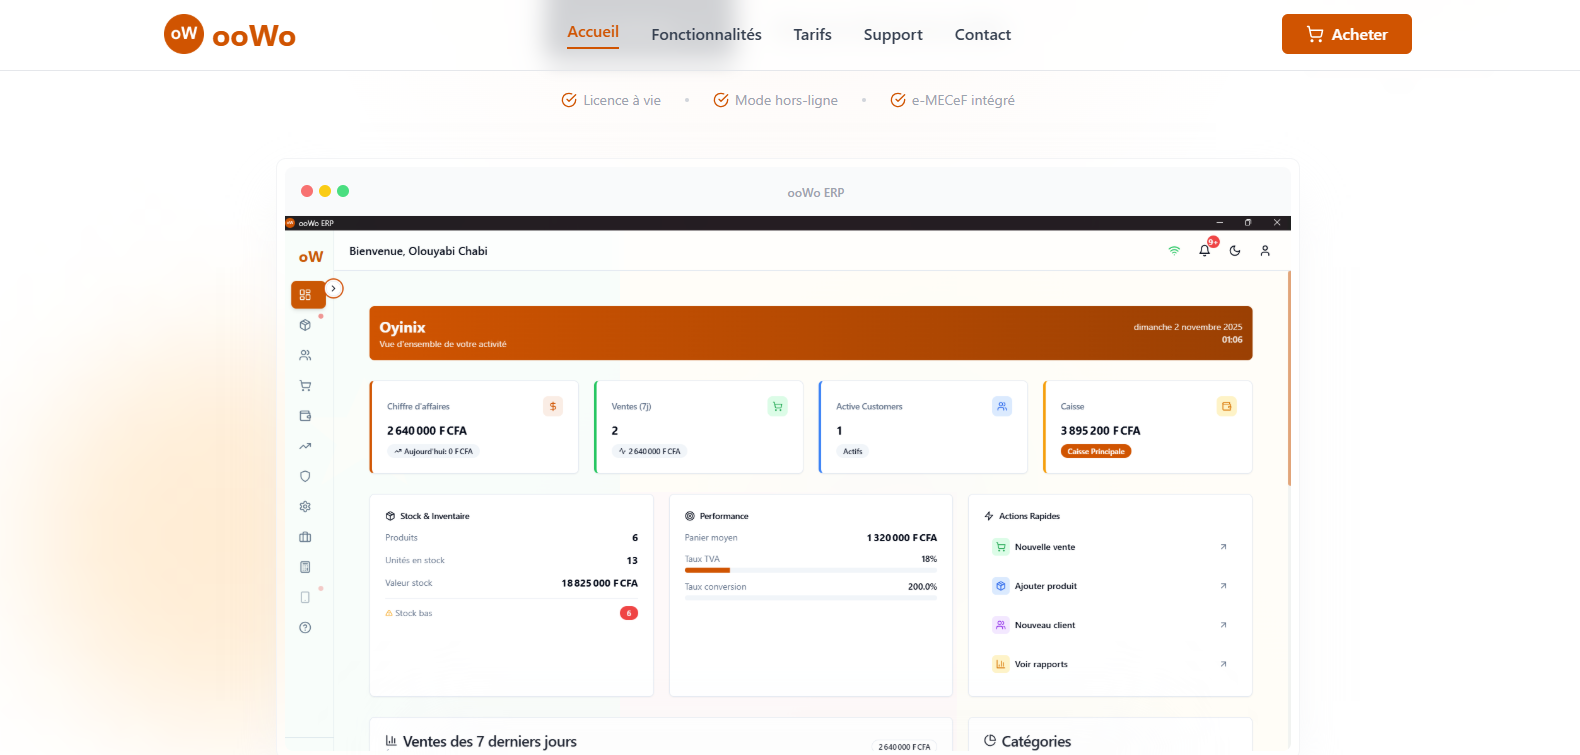Open the customers people icon in the sidebar
This screenshot has width=1580, height=755.
tap(305, 355)
